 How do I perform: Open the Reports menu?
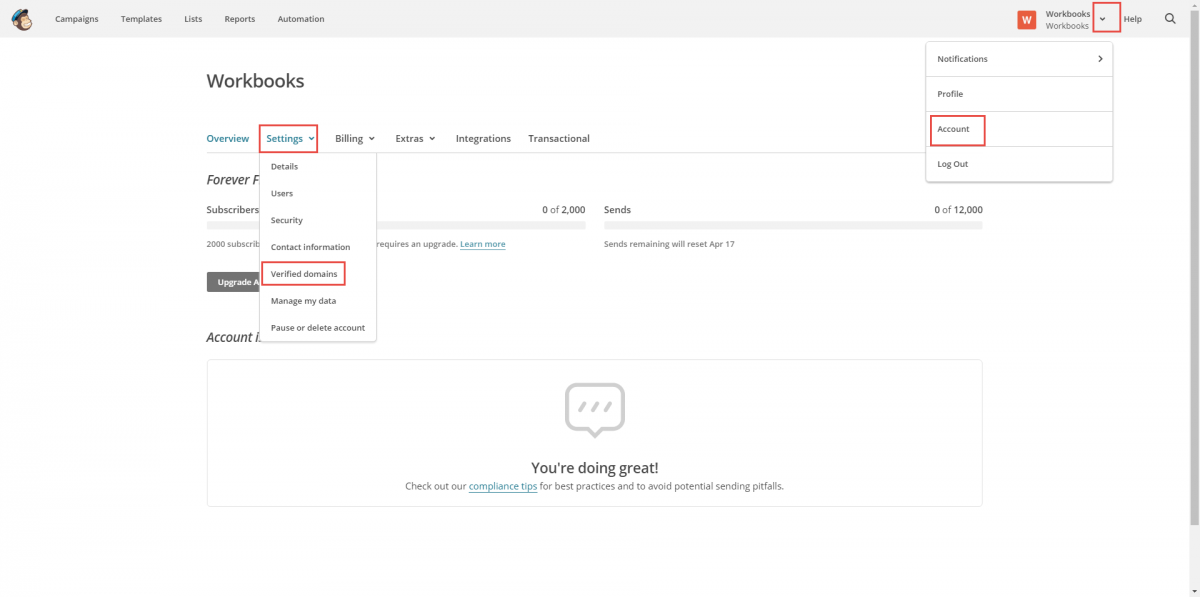pos(239,19)
